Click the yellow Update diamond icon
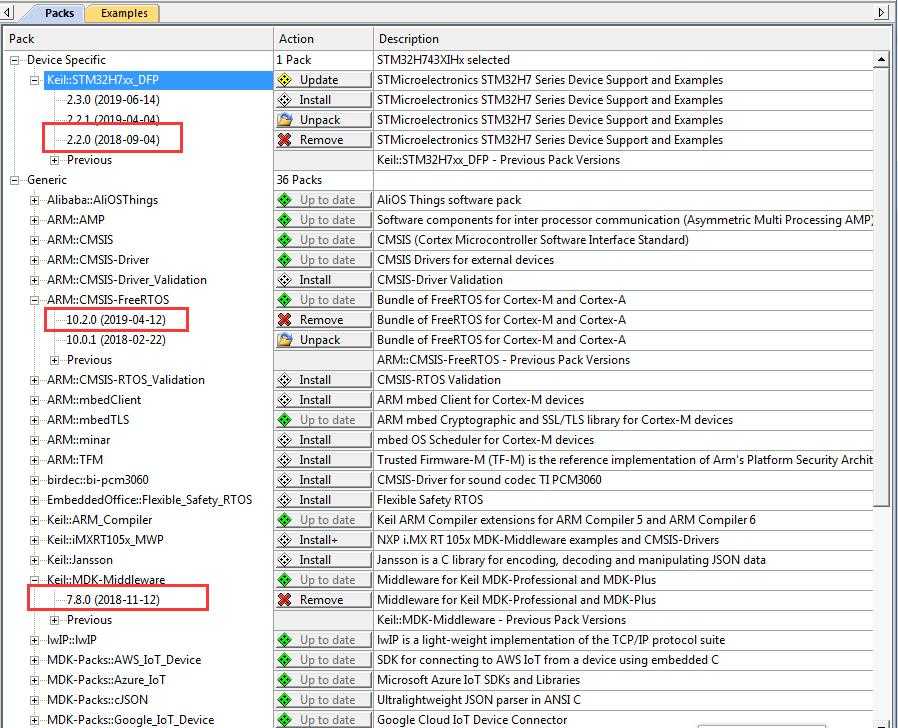The image size is (898, 728). tap(285, 80)
